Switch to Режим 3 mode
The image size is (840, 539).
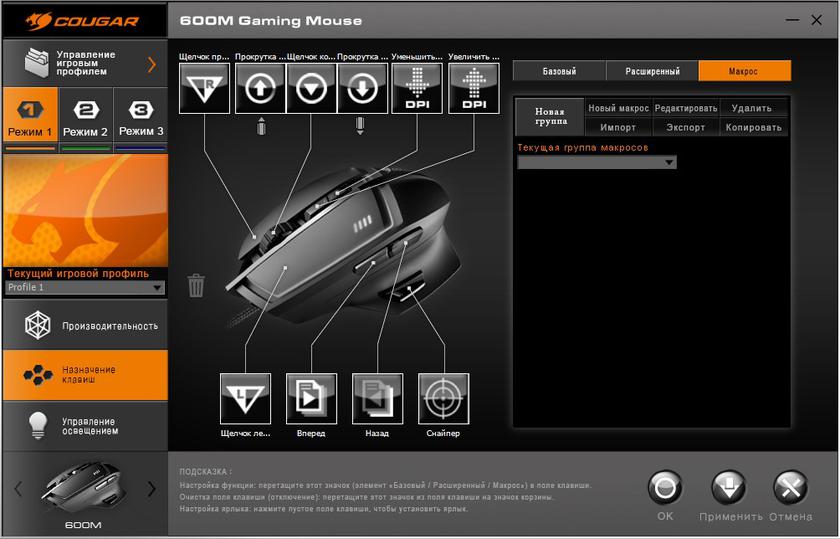pos(141,118)
